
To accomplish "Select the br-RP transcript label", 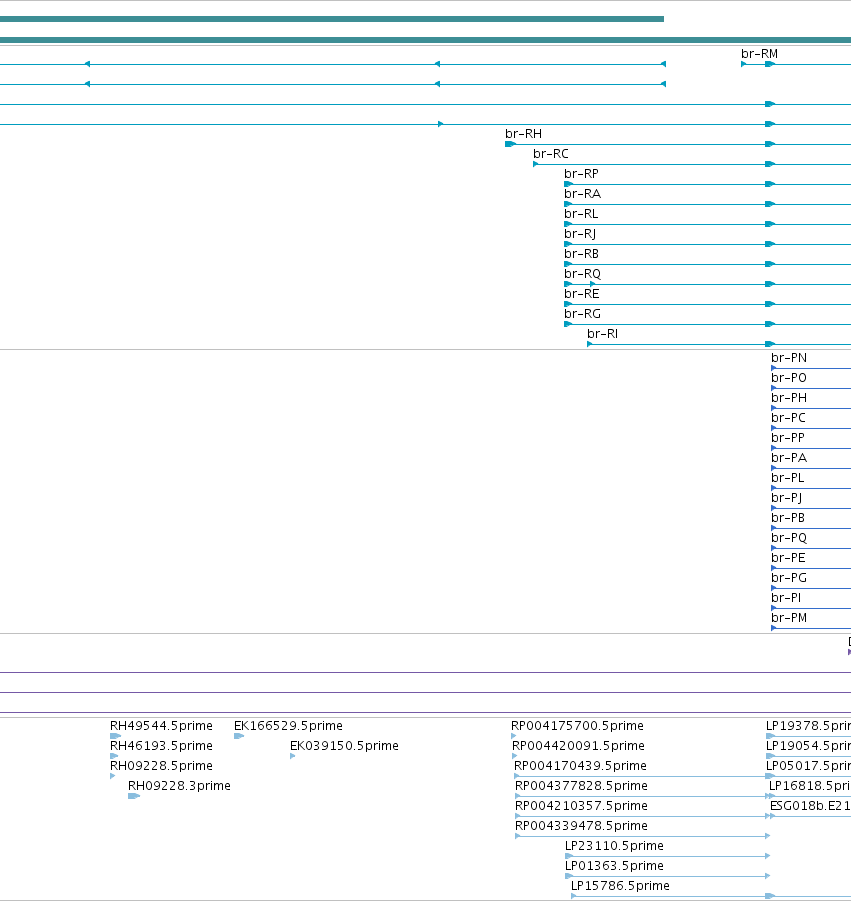I will pos(581,174).
